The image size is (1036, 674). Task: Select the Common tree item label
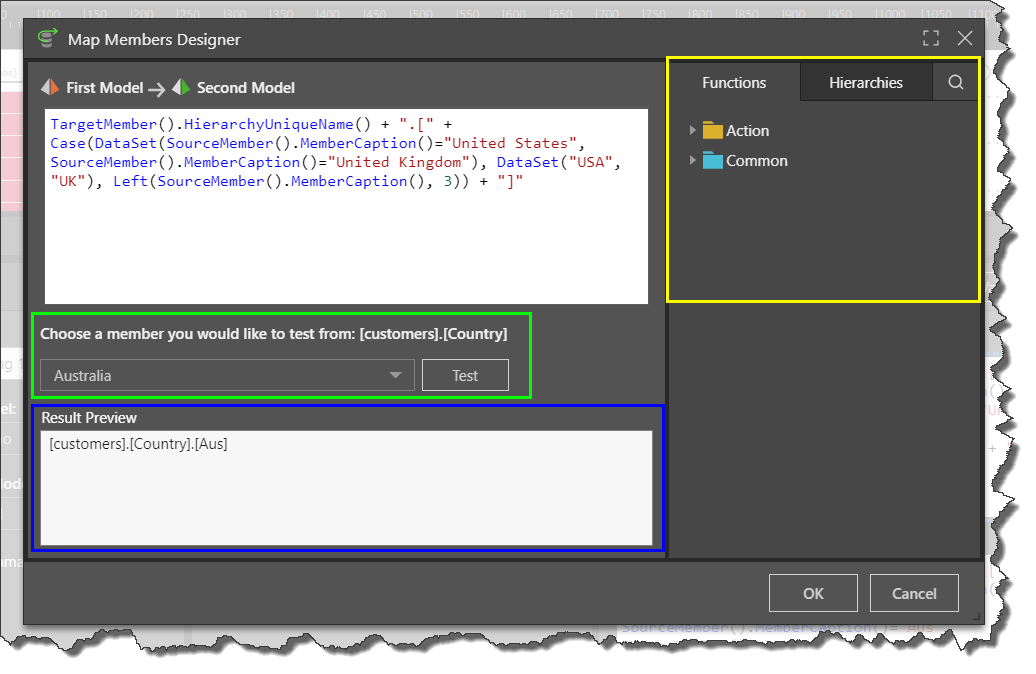756,161
